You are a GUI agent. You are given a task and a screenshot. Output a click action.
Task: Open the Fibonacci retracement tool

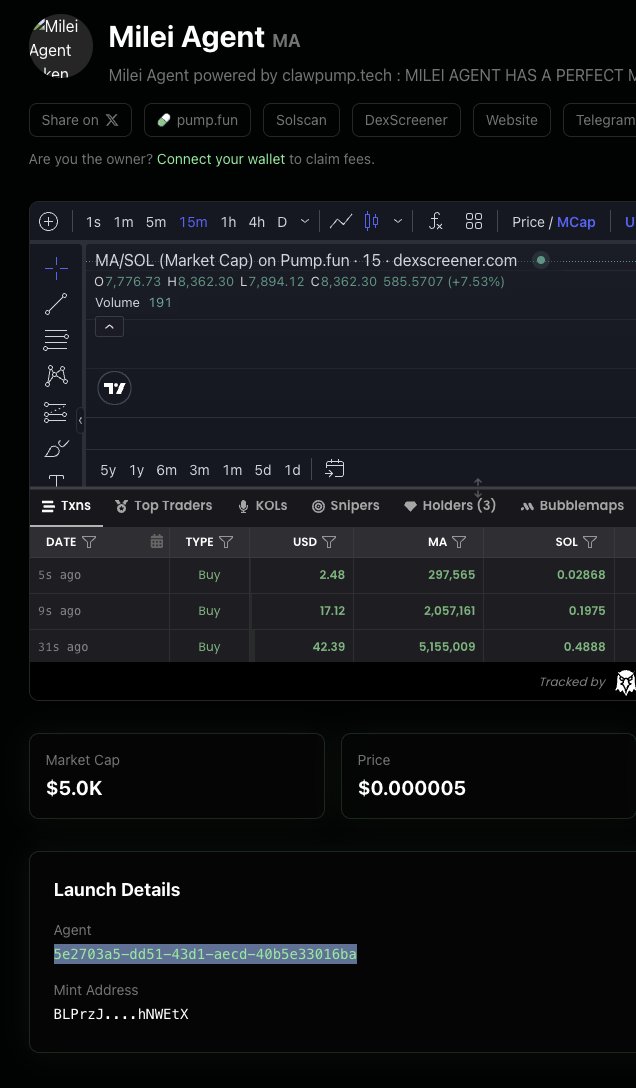pos(56,340)
